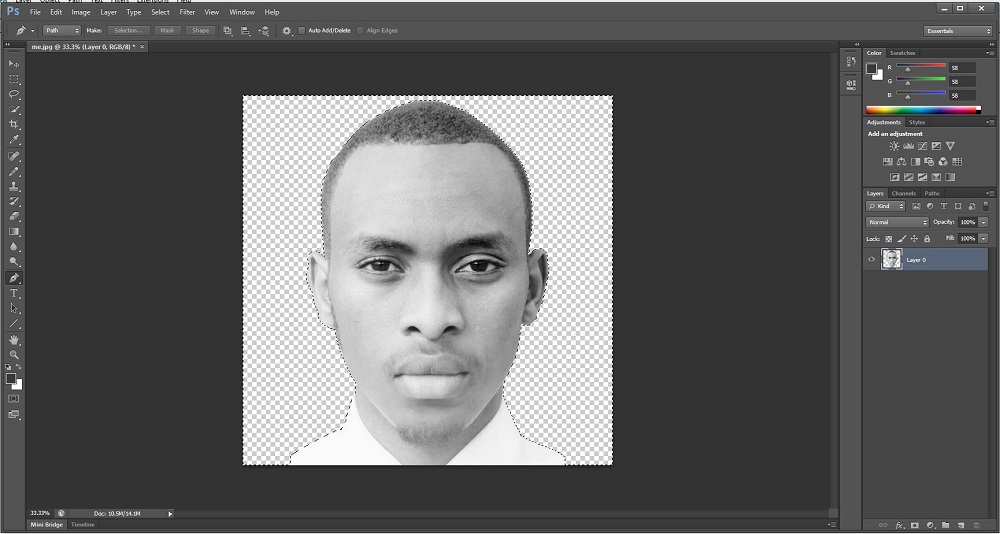This screenshot has width=1000, height=534.
Task: Select the Hand tool
Action: [x=13, y=340]
